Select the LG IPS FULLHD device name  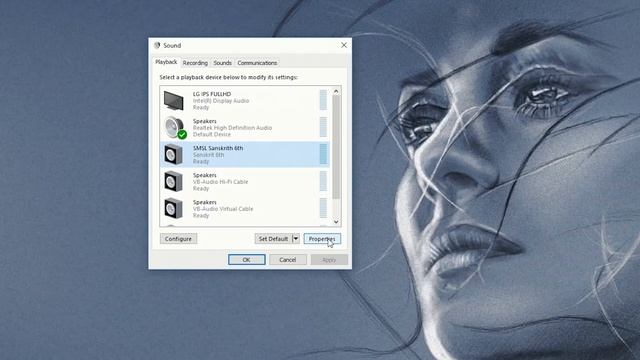[x=212, y=94]
